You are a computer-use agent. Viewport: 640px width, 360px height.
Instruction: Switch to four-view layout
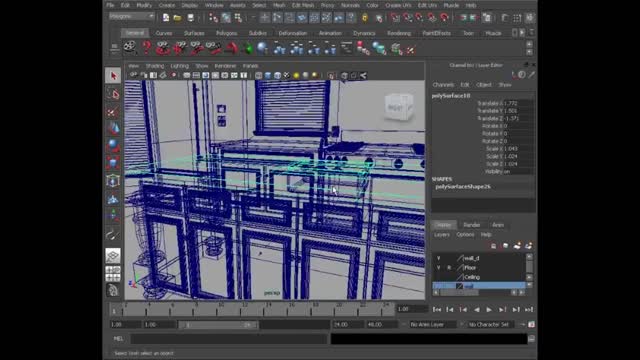point(113,273)
